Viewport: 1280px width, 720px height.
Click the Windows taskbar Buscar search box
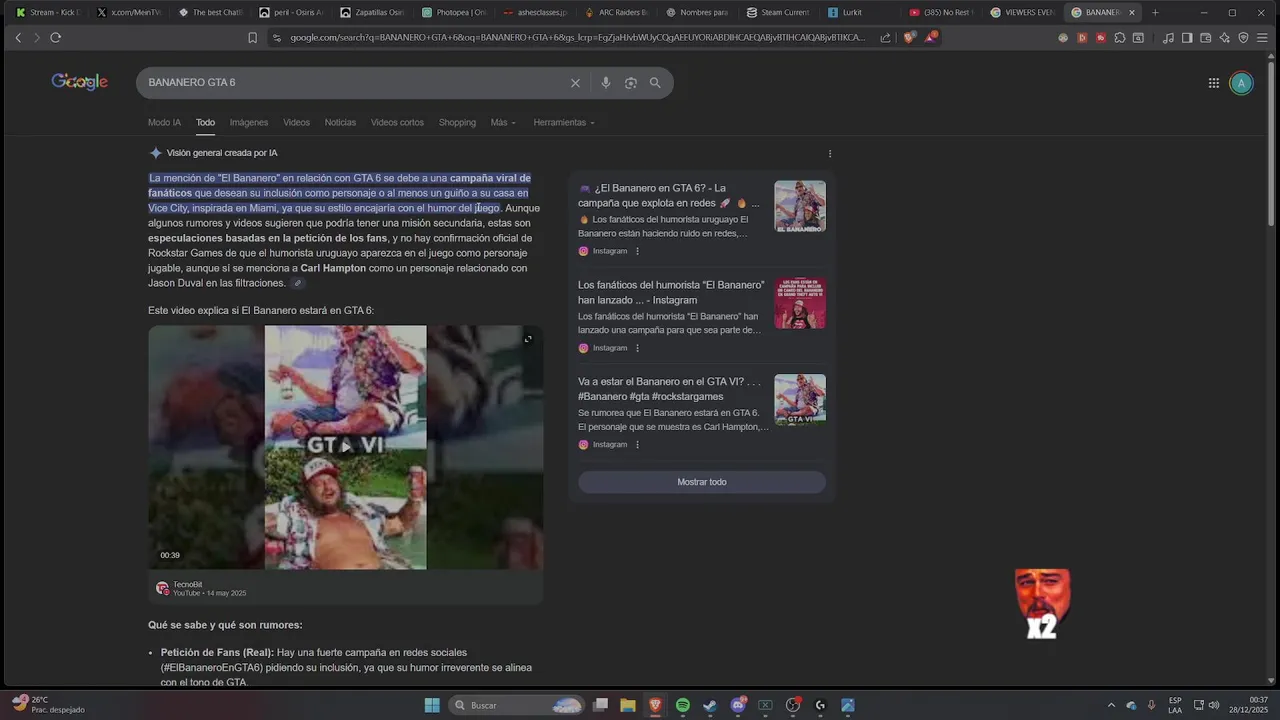516,705
